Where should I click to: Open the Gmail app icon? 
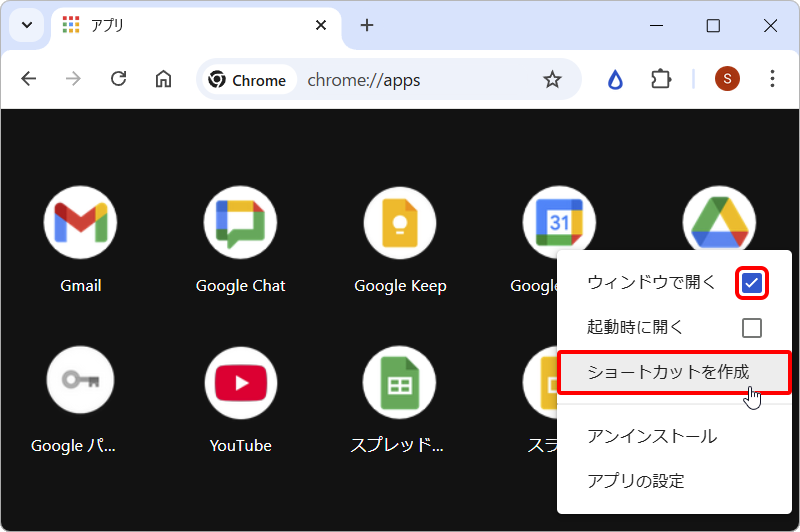click(80, 222)
